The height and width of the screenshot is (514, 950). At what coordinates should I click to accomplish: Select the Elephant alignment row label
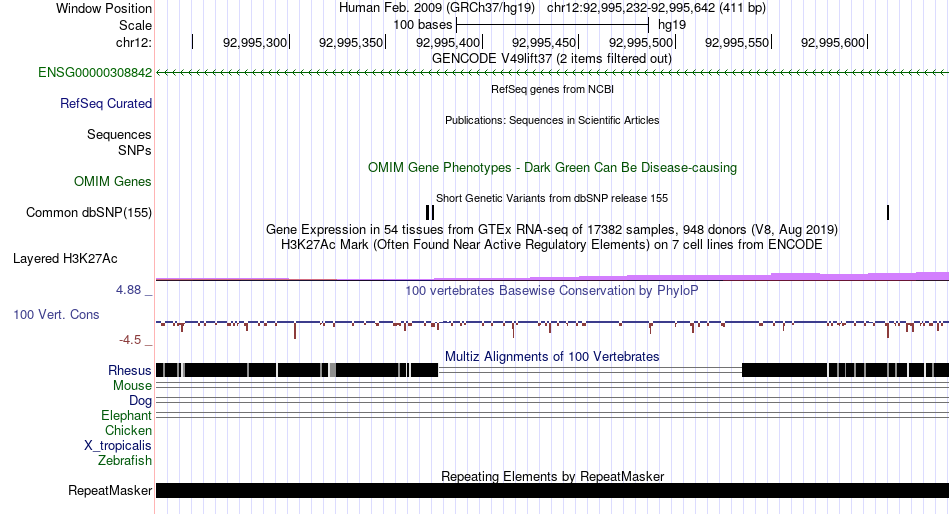127,416
